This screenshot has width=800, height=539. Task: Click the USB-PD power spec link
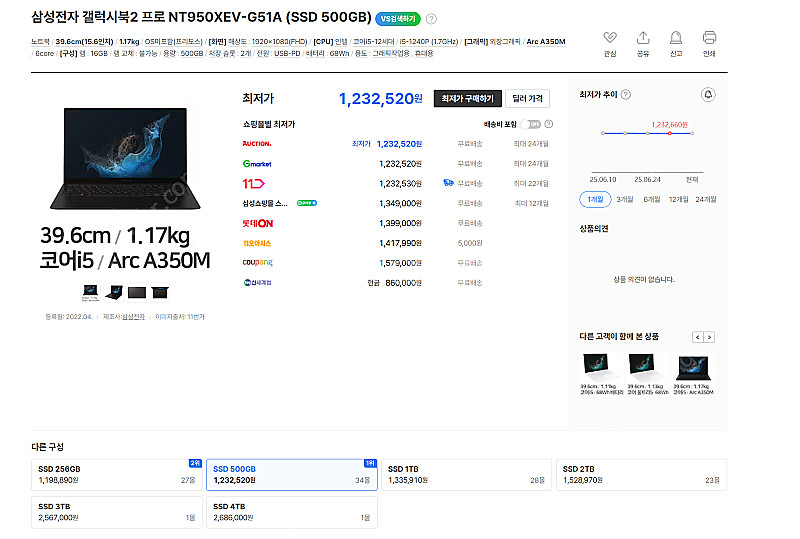coord(287,53)
